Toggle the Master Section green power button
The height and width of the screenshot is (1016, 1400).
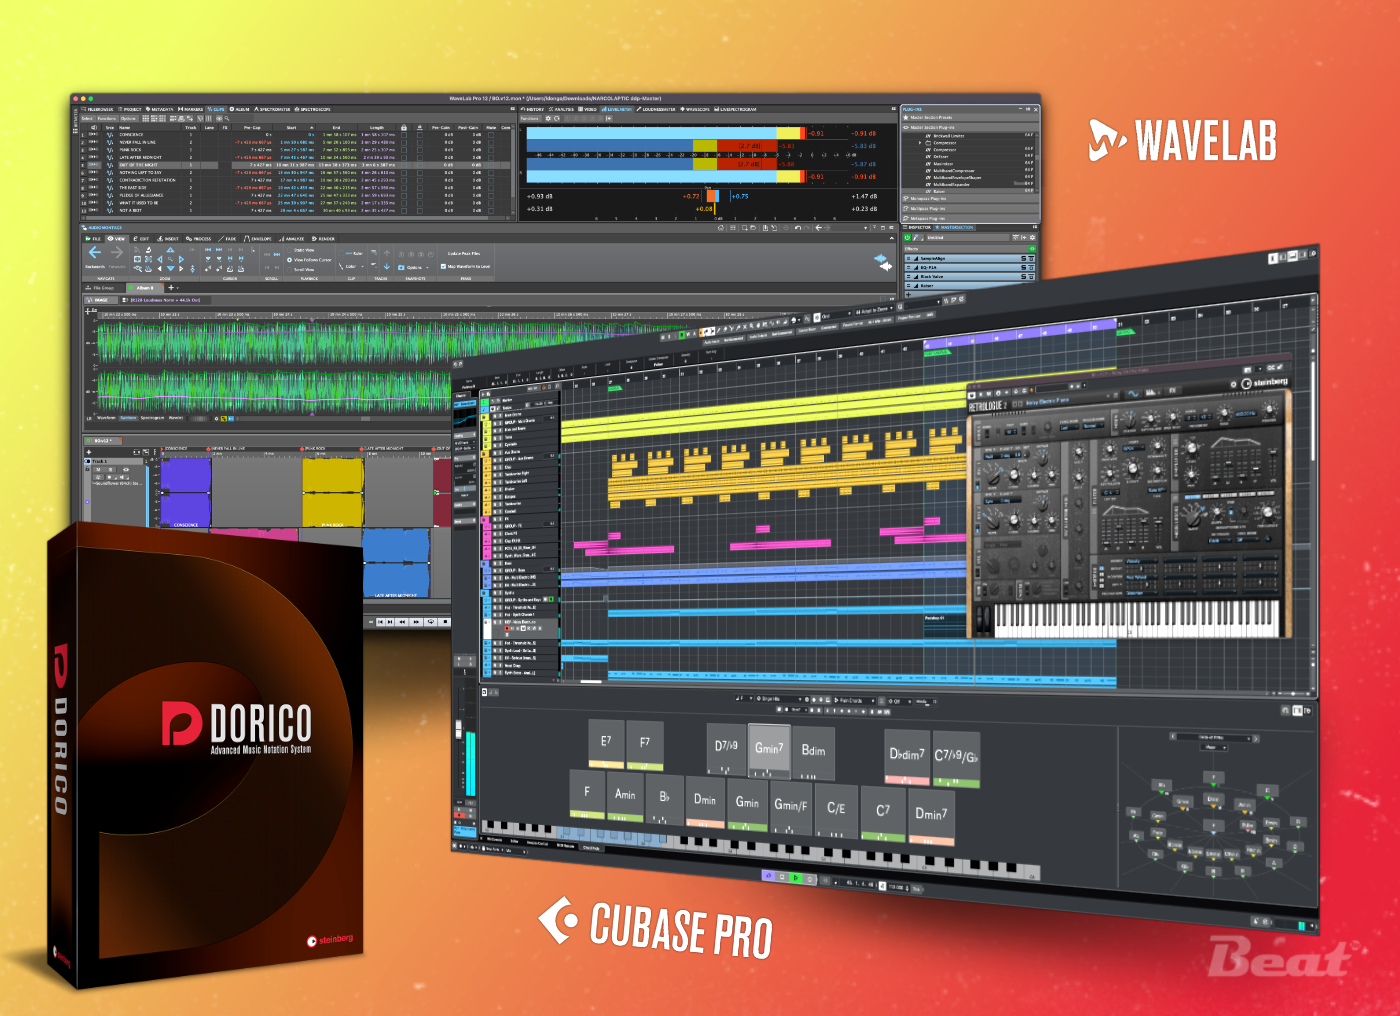pyautogui.click(x=908, y=238)
